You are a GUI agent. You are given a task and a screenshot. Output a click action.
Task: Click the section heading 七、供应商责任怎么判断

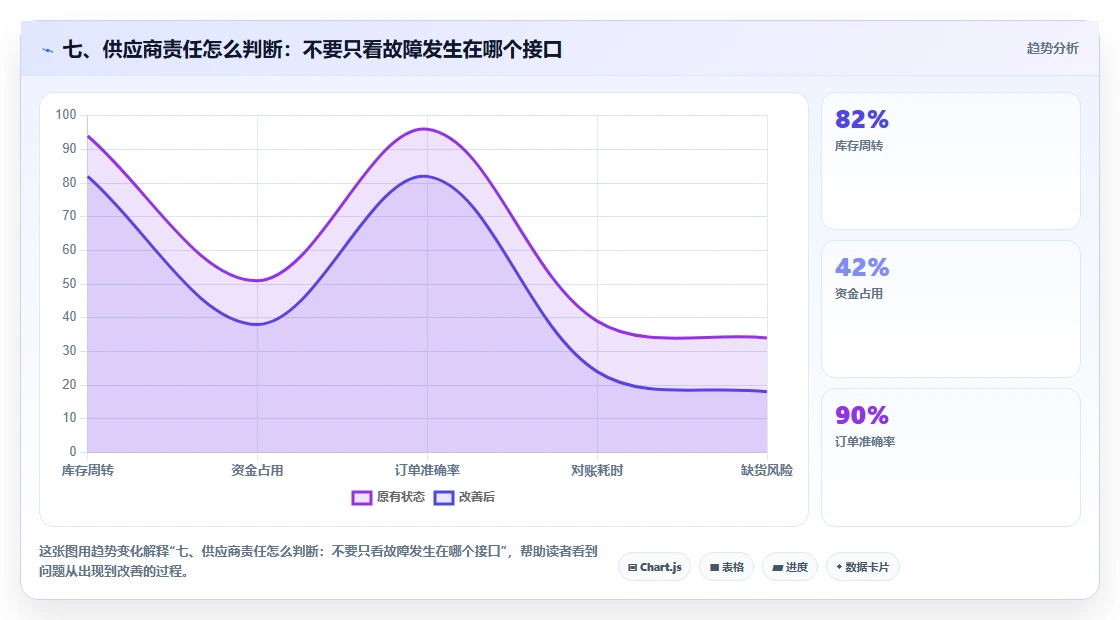(312, 50)
